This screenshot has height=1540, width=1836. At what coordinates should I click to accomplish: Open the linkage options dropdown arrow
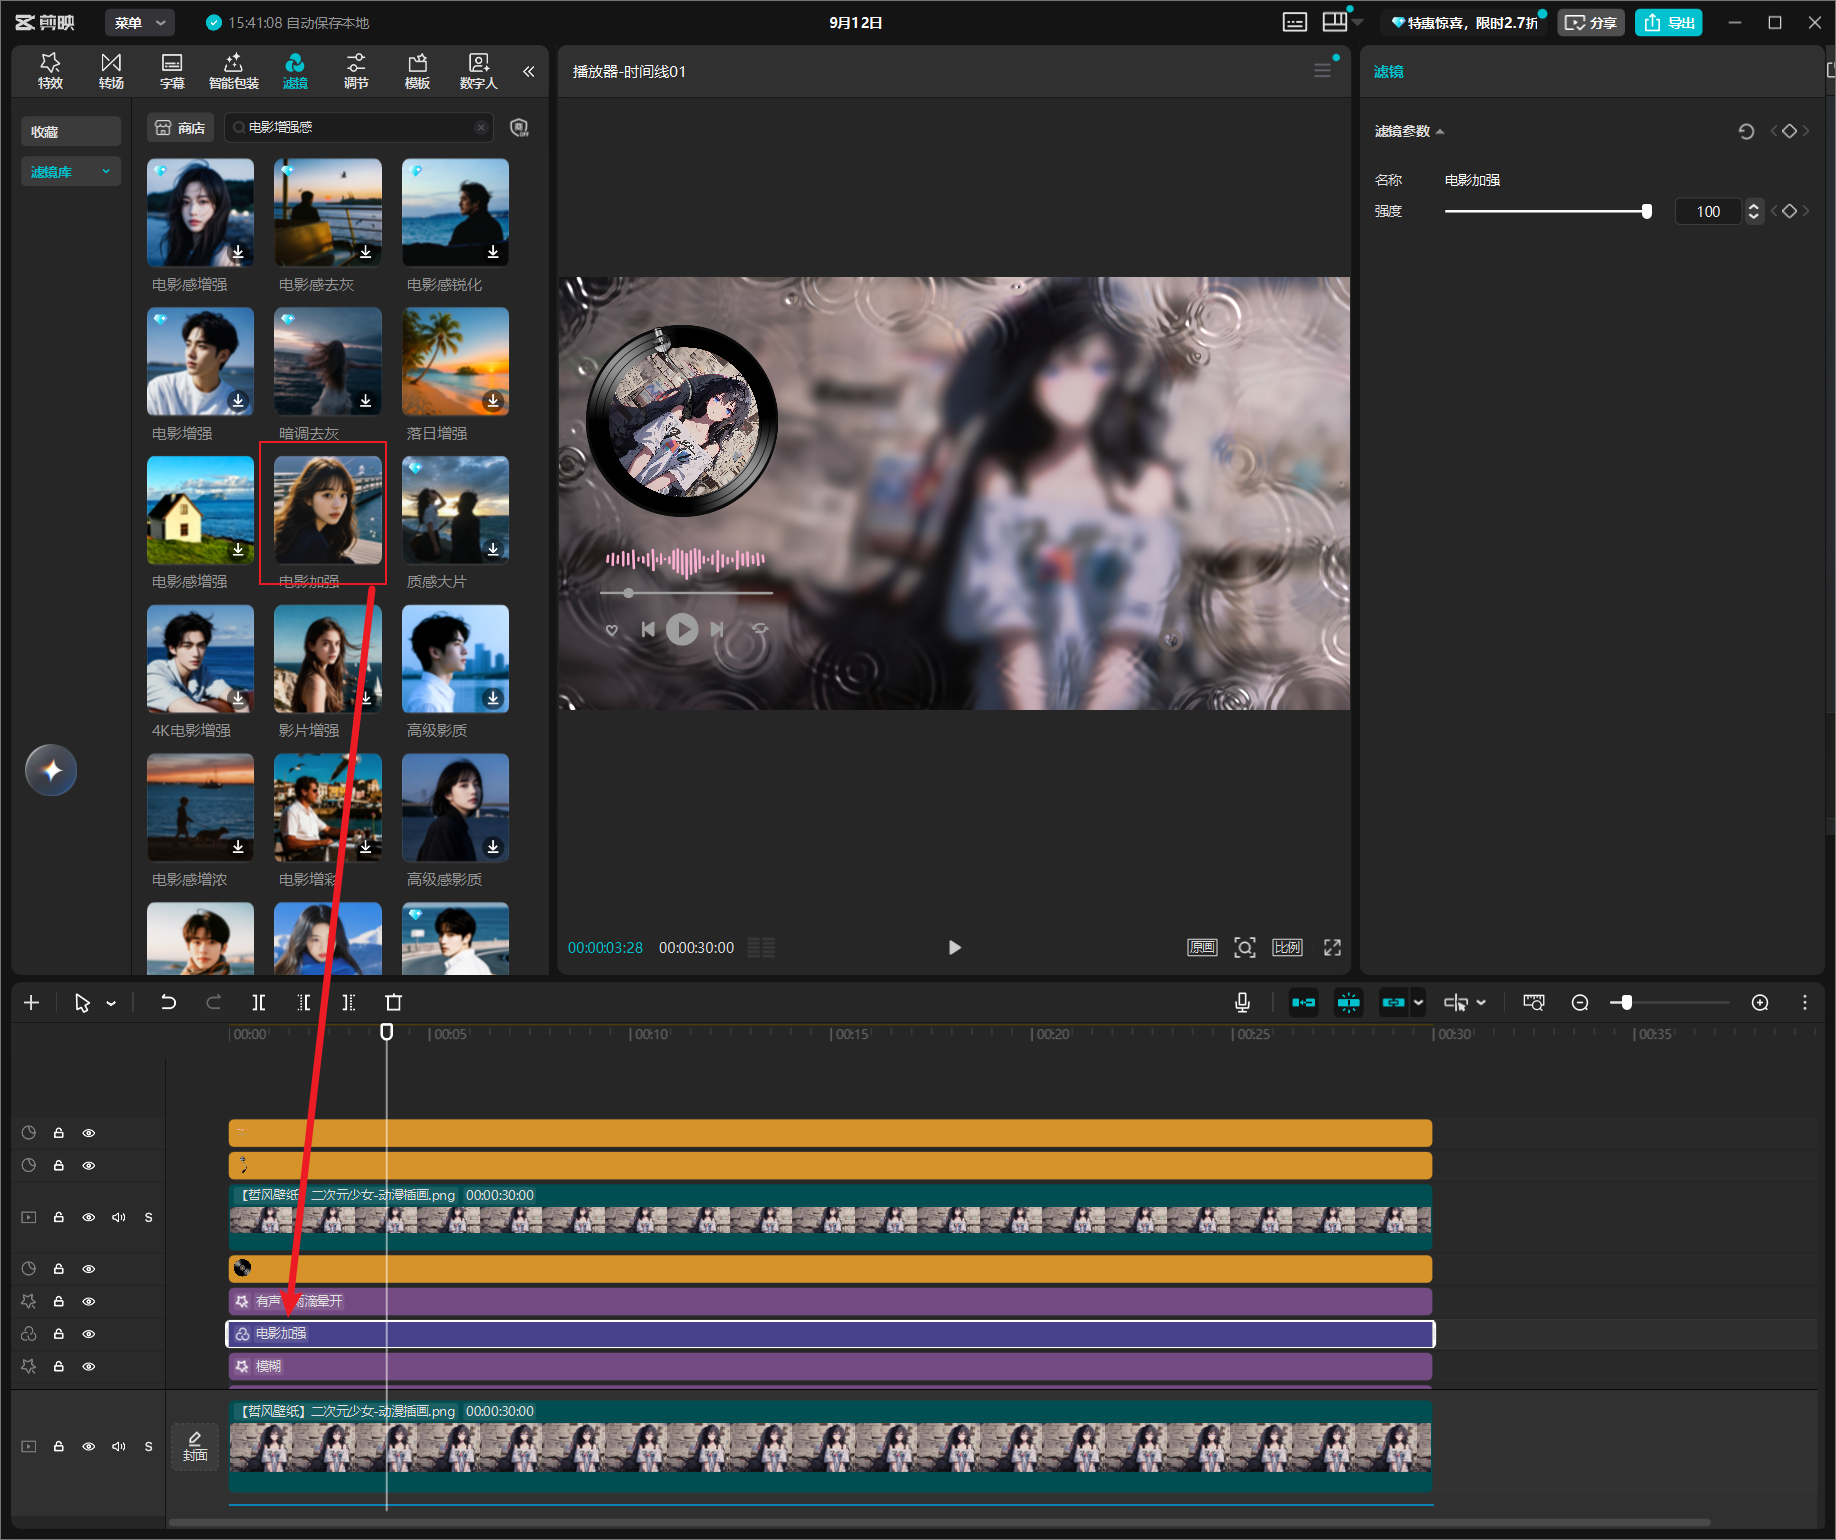[x=1418, y=1002]
